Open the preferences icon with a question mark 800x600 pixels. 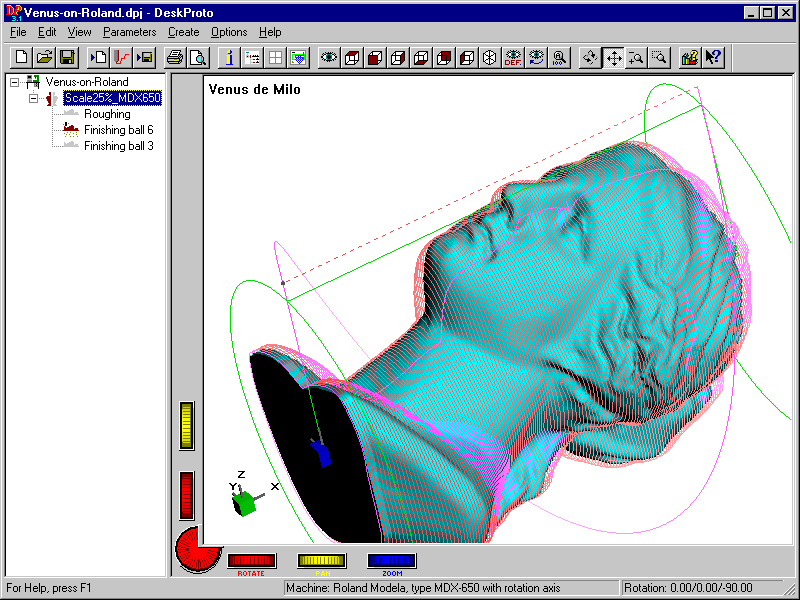[x=690, y=57]
